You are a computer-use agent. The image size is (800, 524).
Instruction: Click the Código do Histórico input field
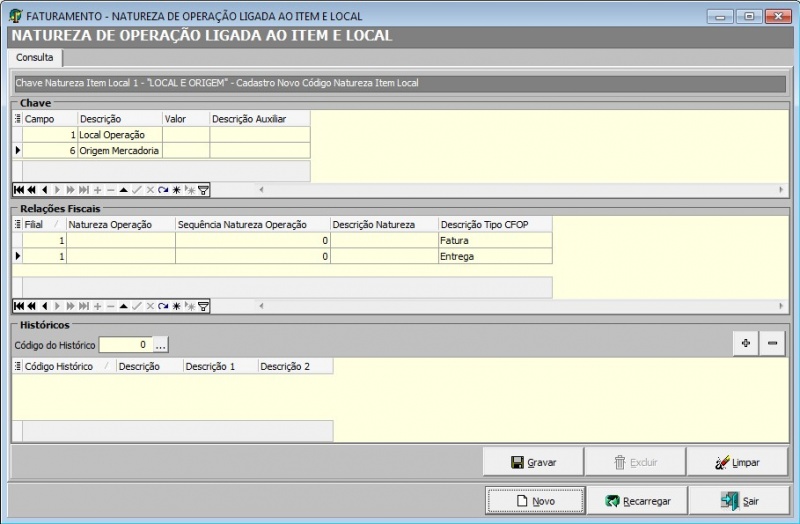point(125,345)
